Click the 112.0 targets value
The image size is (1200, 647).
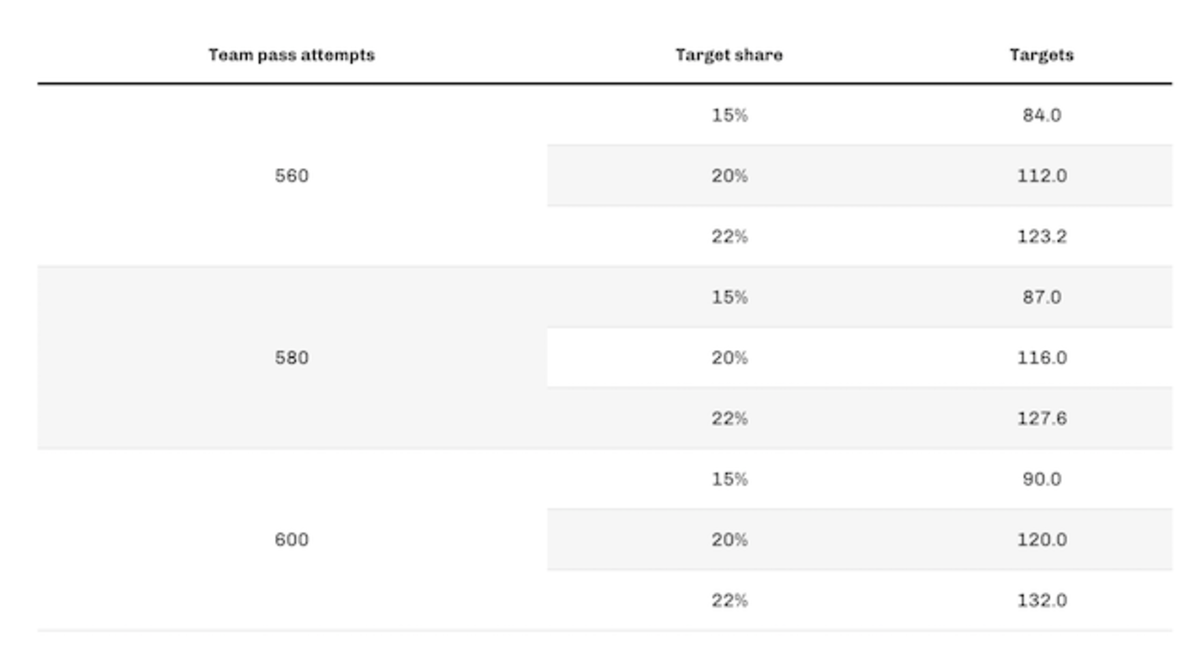(1041, 176)
